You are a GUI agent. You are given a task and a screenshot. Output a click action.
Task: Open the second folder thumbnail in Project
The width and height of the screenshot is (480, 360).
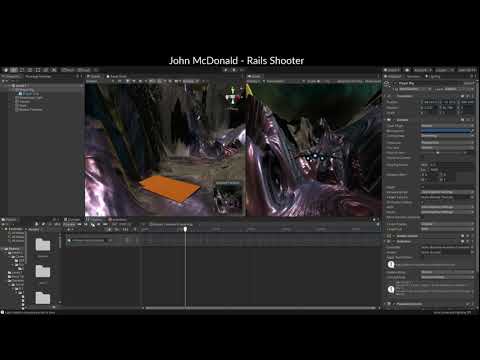pos(43,272)
